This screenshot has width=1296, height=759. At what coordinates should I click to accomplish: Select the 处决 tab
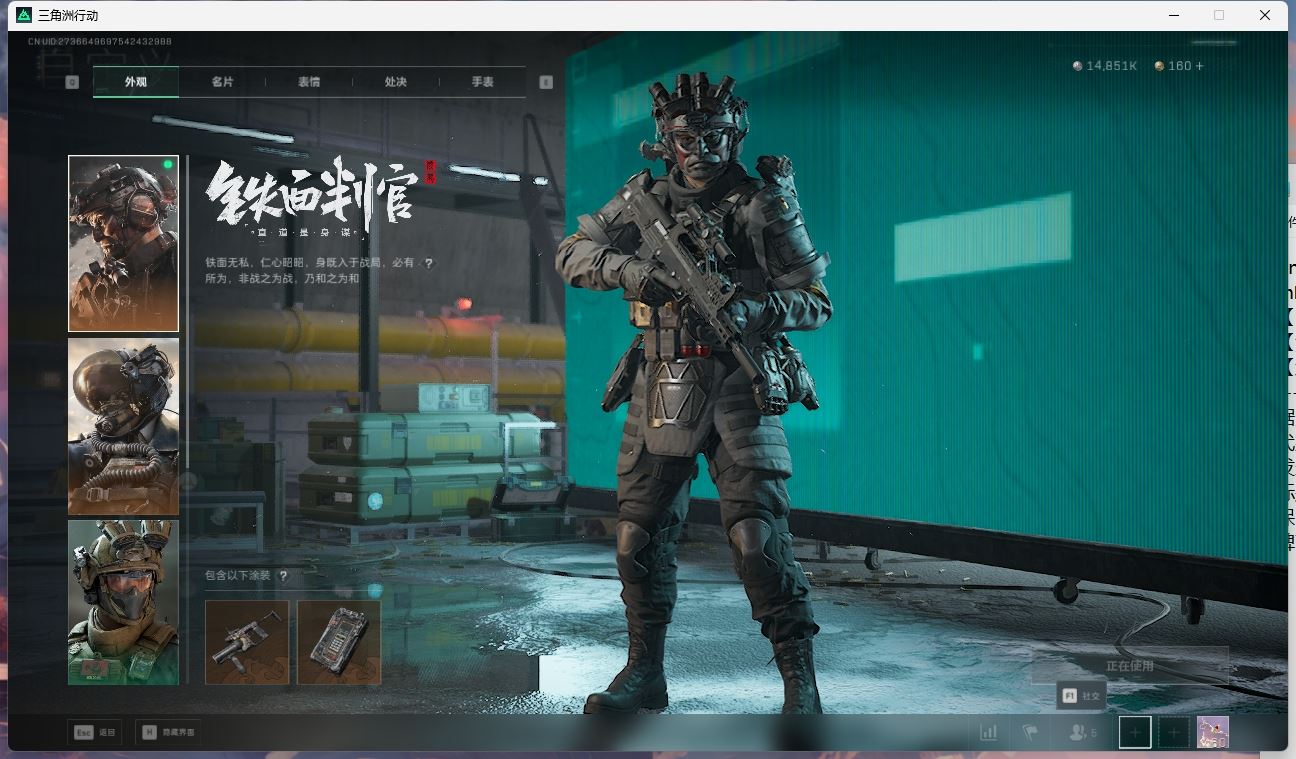click(396, 82)
